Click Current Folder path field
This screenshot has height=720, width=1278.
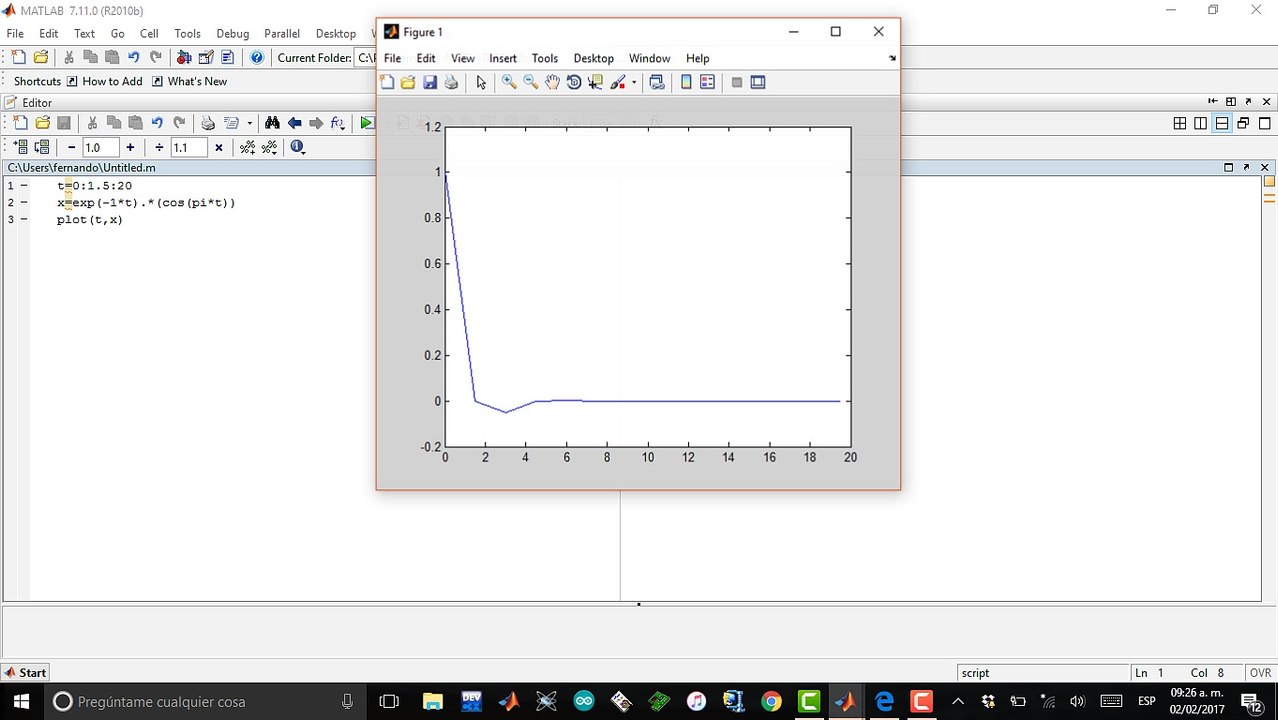pos(367,58)
